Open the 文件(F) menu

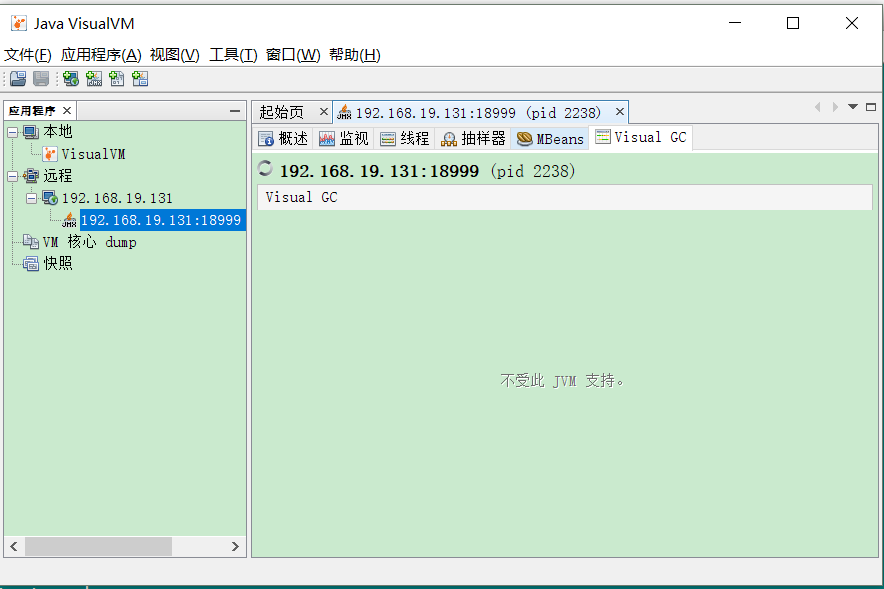click(28, 55)
